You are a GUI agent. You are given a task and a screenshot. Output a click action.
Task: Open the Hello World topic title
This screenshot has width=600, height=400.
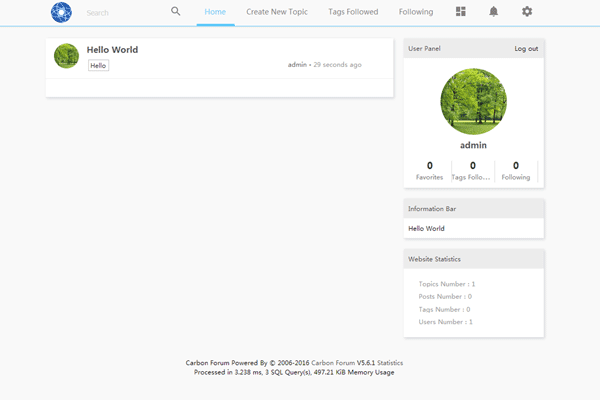click(112, 49)
